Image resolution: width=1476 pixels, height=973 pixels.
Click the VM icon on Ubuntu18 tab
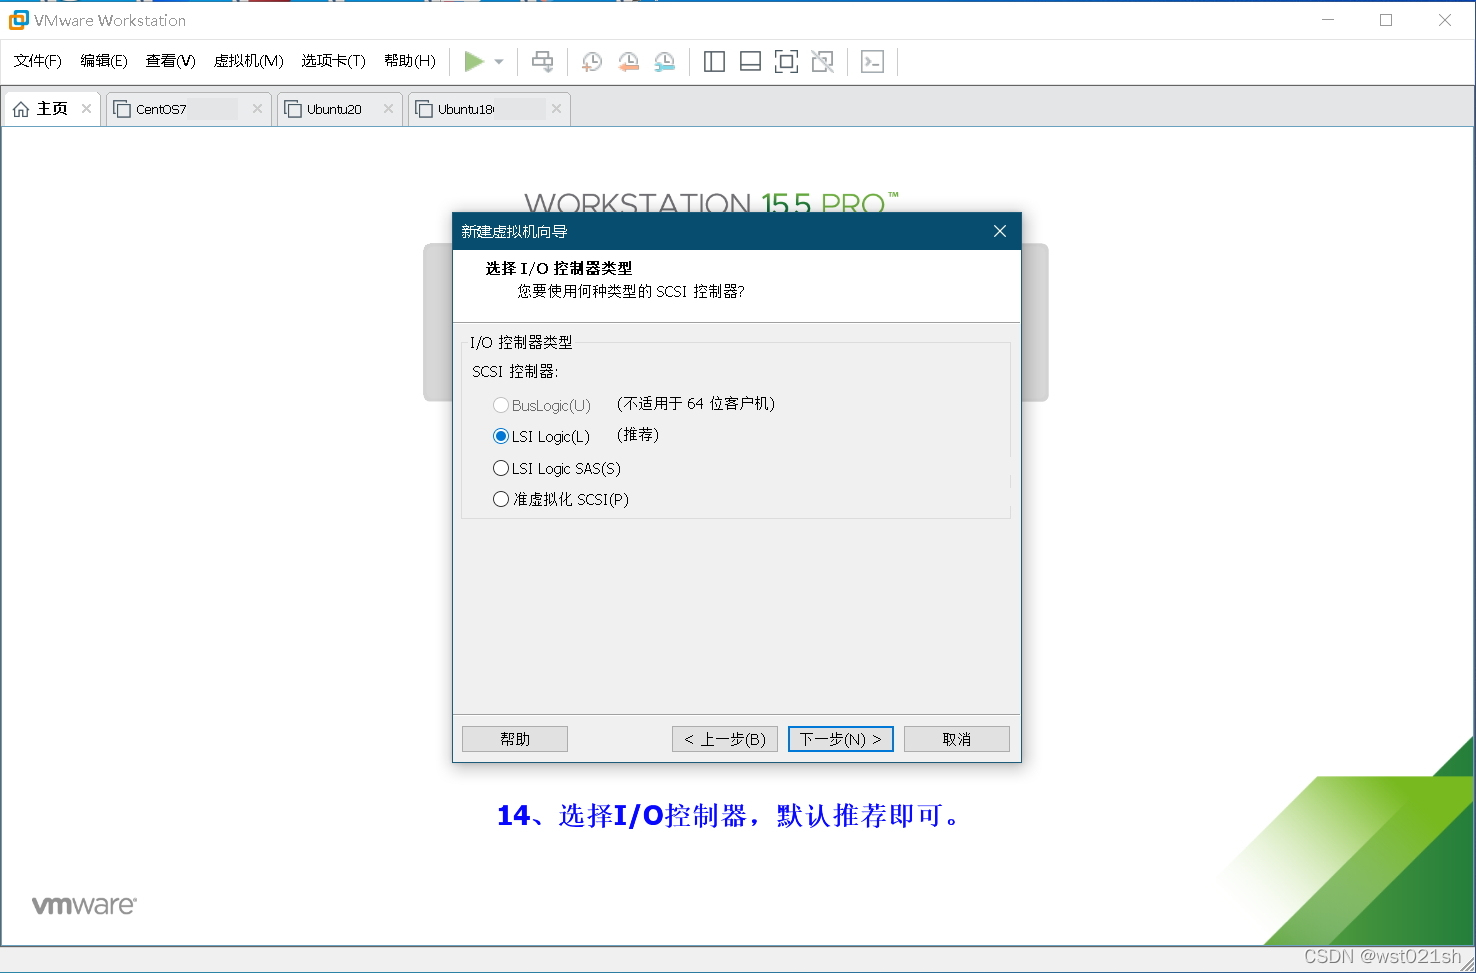pyautogui.click(x=424, y=109)
